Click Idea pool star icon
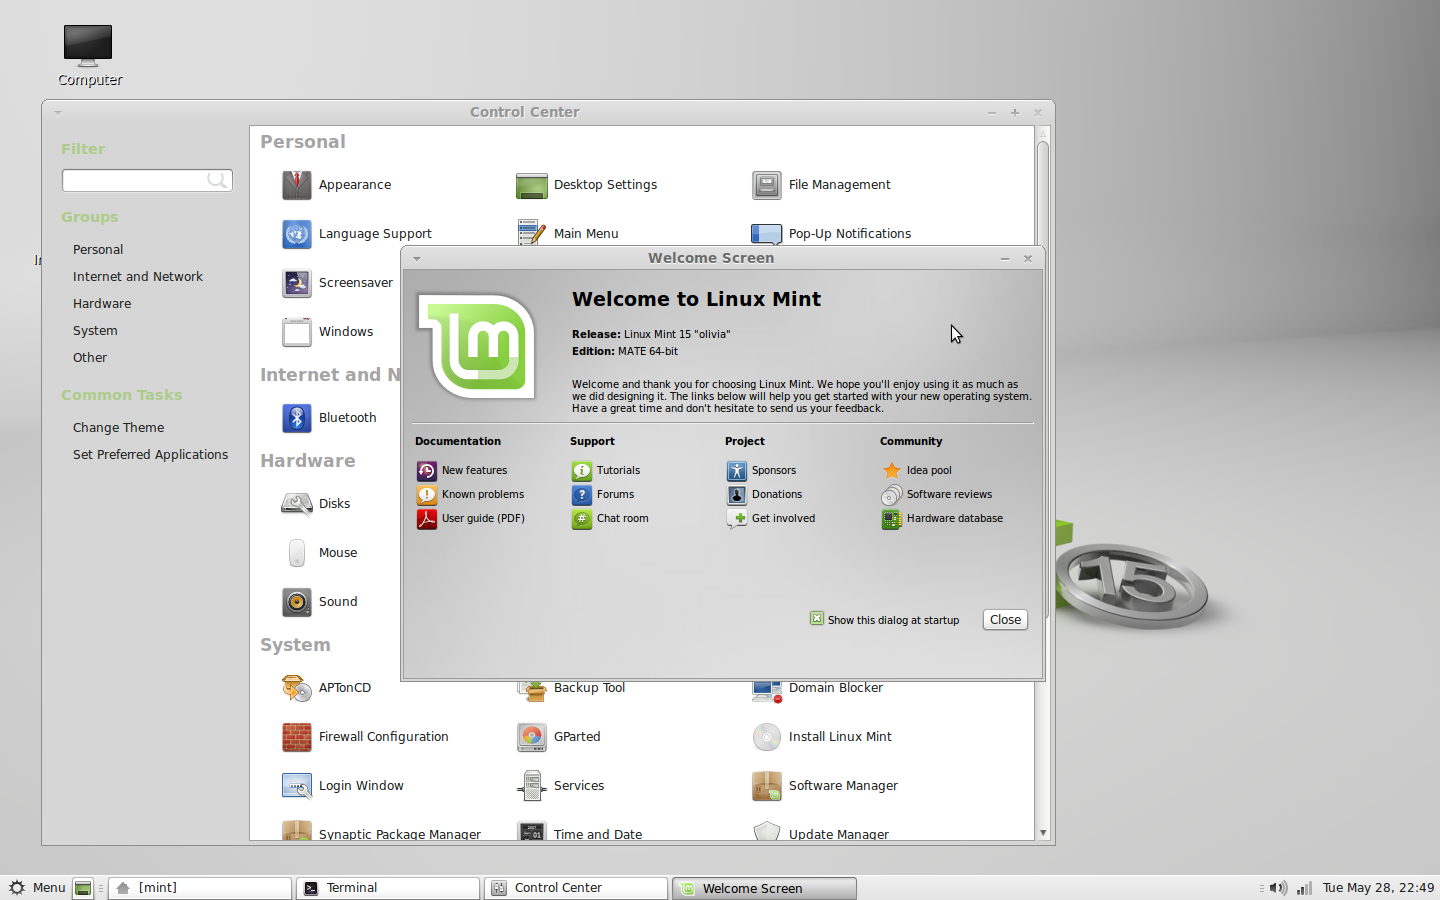This screenshot has height=900, width=1440. (892, 471)
